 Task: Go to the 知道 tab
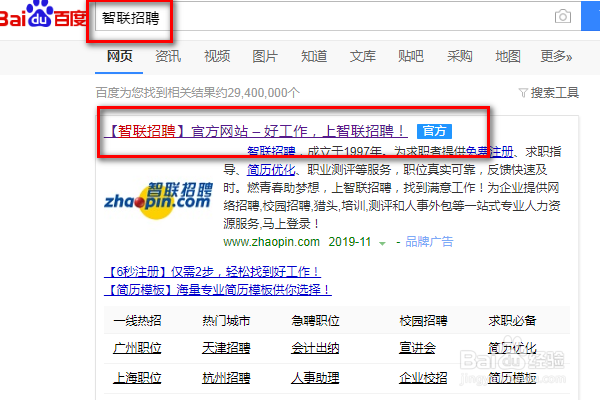click(x=314, y=56)
